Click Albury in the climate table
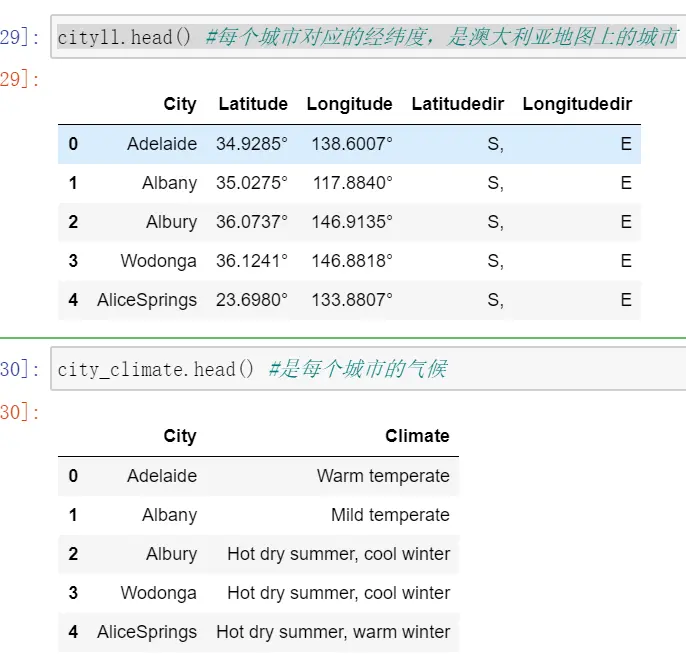Viewport: 686px width, 667px height. 172,554
